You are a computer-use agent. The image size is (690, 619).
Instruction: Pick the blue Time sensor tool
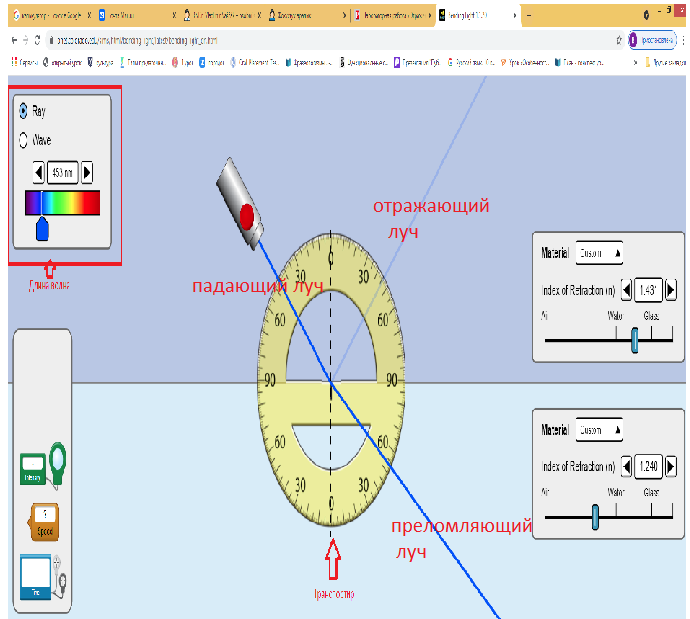coord(43,577)
